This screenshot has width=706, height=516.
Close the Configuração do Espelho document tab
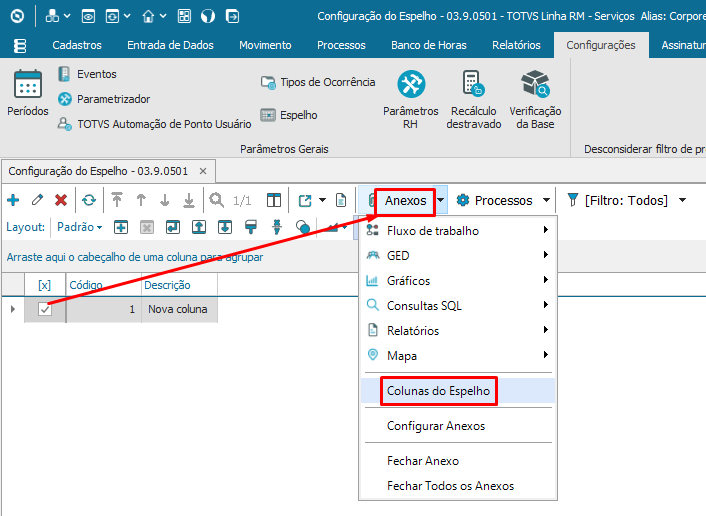point(202,171)
